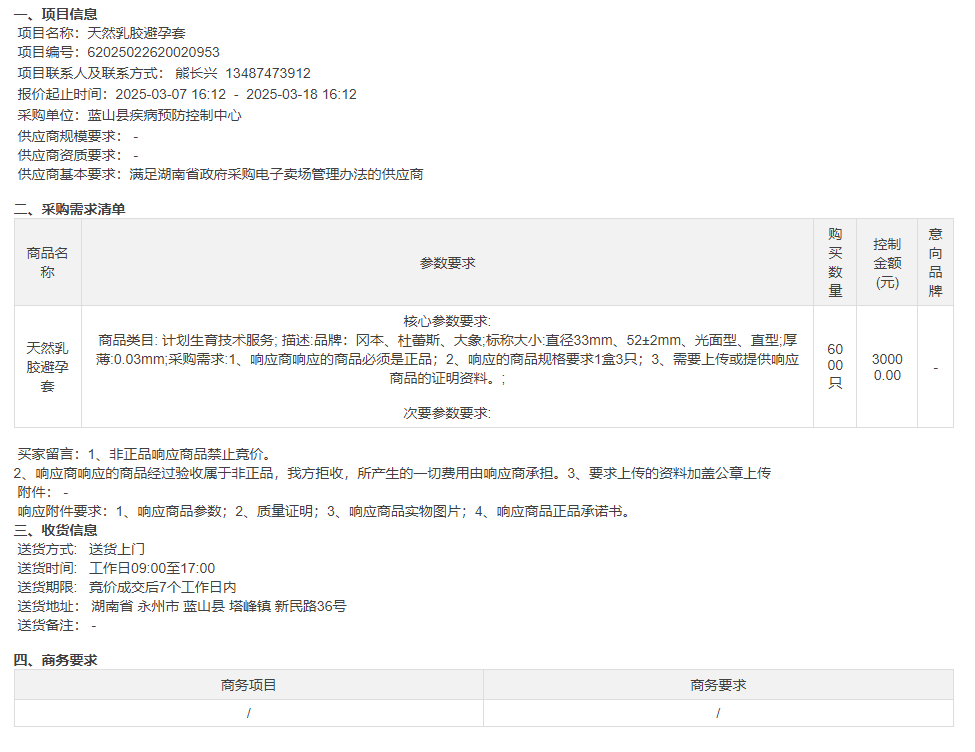Click the project number 62025022620020953

pos(153,52)
